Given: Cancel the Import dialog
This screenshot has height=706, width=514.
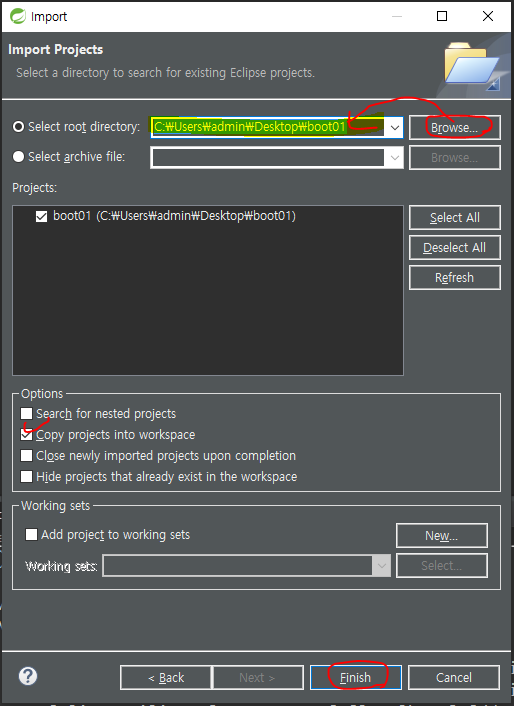Looking at the screenshot, I should point(454,678).
